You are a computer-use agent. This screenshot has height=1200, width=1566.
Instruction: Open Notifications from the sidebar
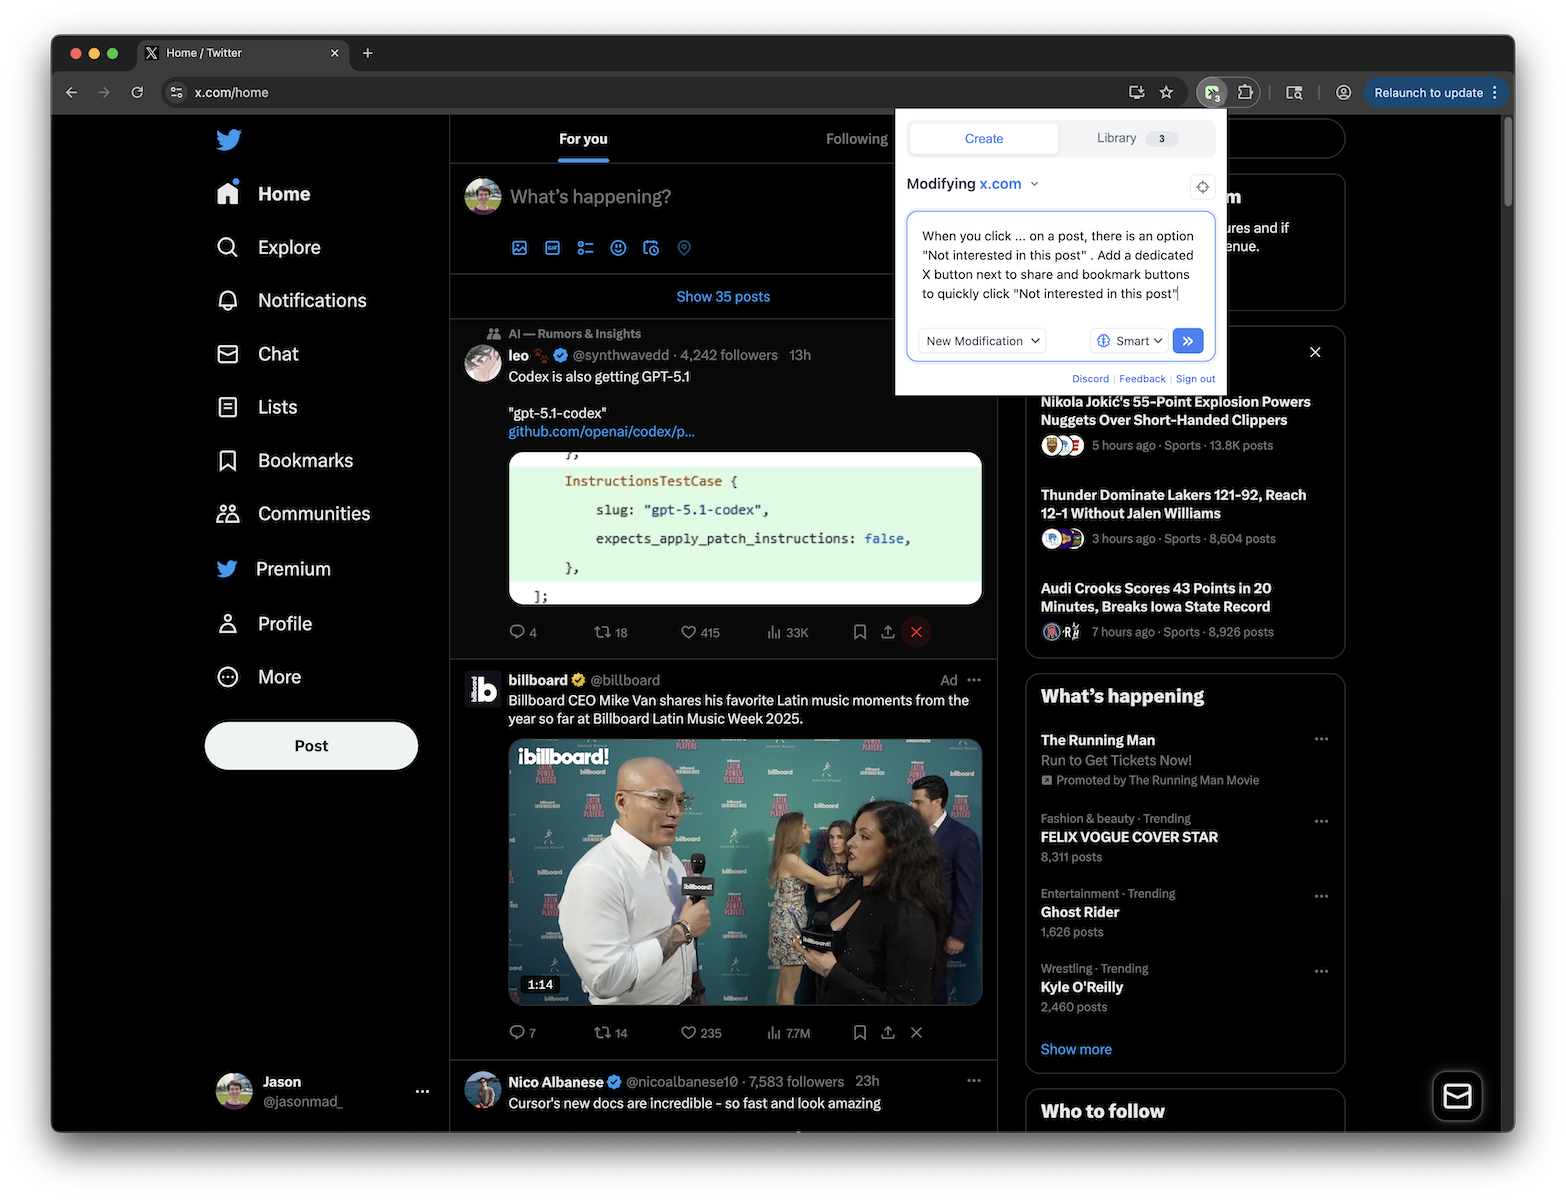point(311,300)
